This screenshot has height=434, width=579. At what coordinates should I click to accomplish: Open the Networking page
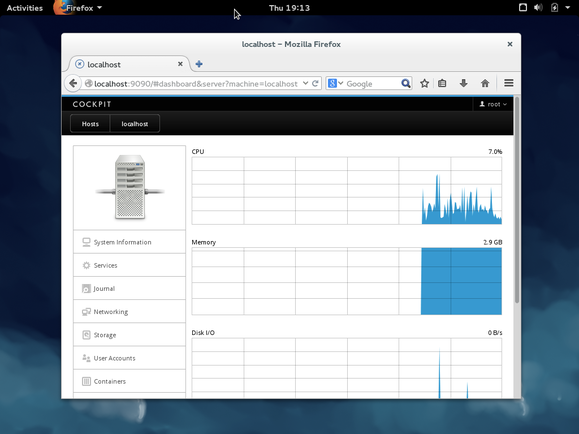point(129,312)
